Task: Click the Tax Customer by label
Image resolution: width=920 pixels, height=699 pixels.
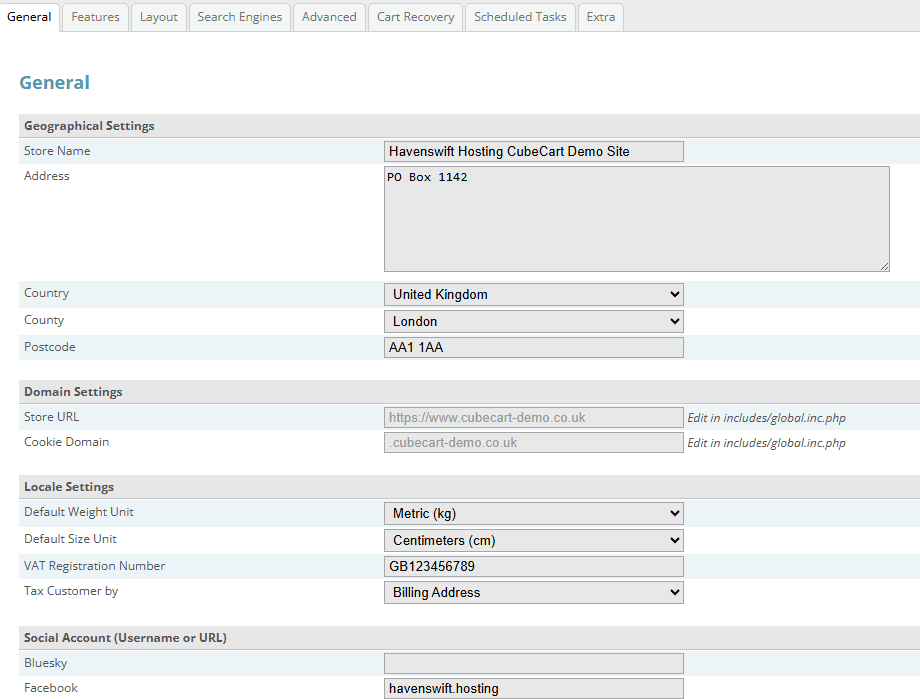Action: point(71,591)
